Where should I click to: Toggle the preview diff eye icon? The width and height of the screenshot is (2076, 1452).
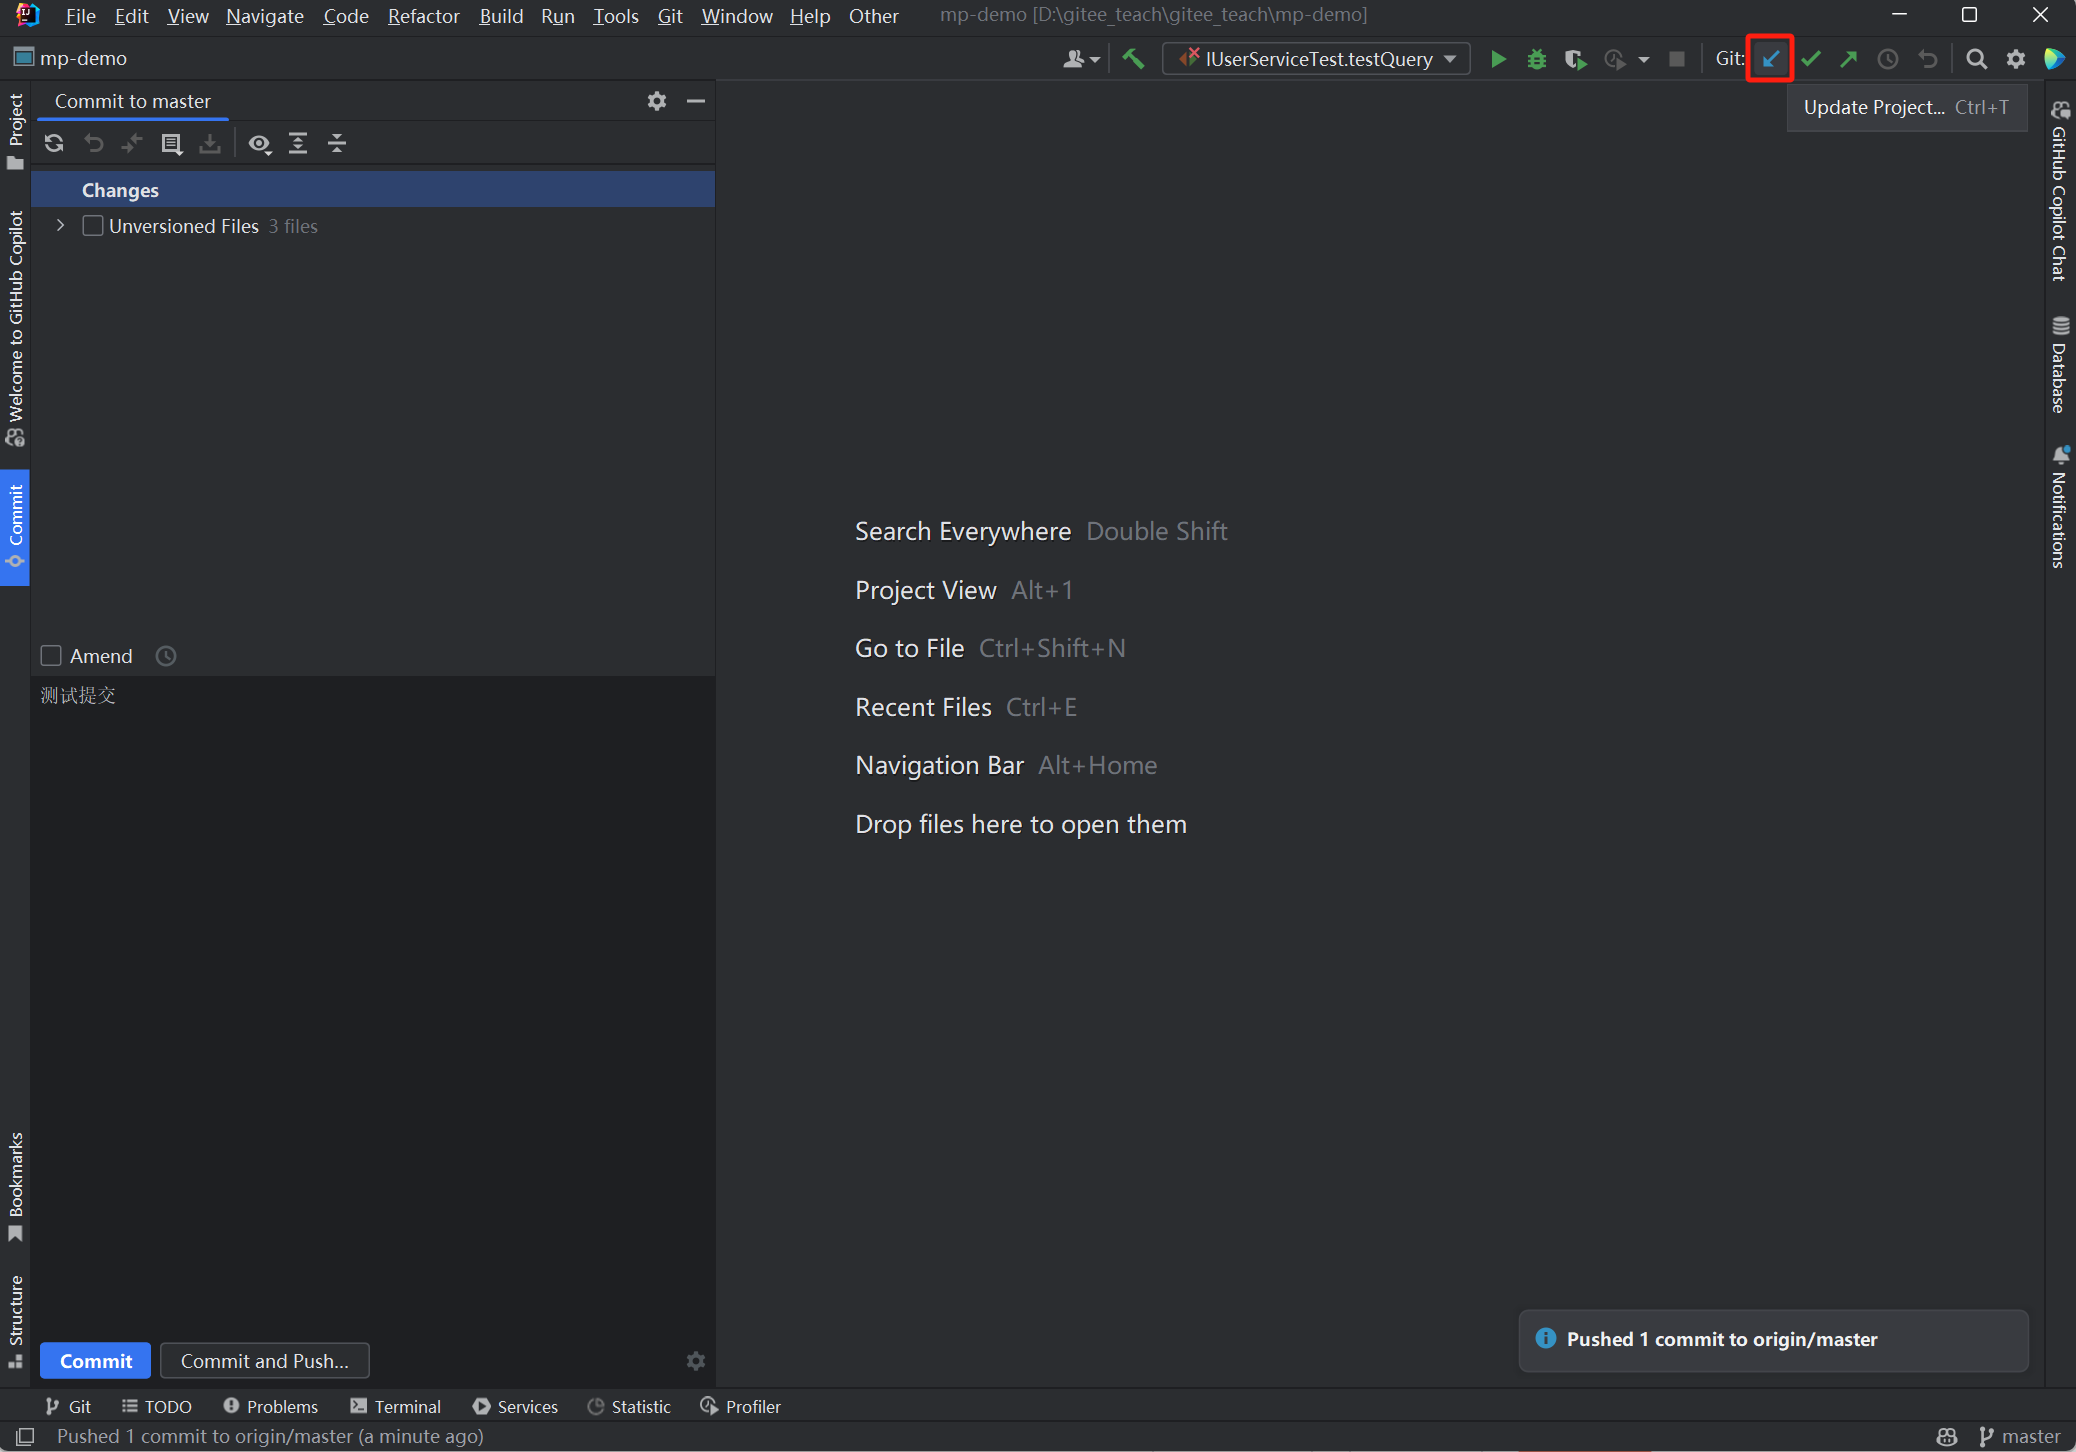[259, 143]
